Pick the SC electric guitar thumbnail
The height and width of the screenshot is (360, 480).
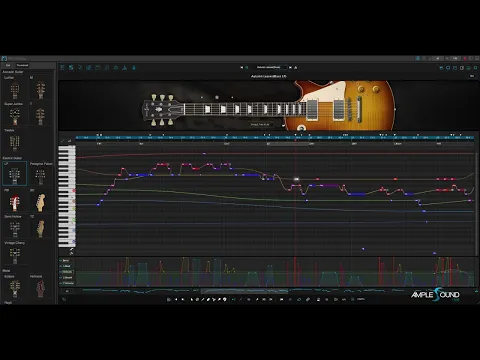(x=41, y=200)
